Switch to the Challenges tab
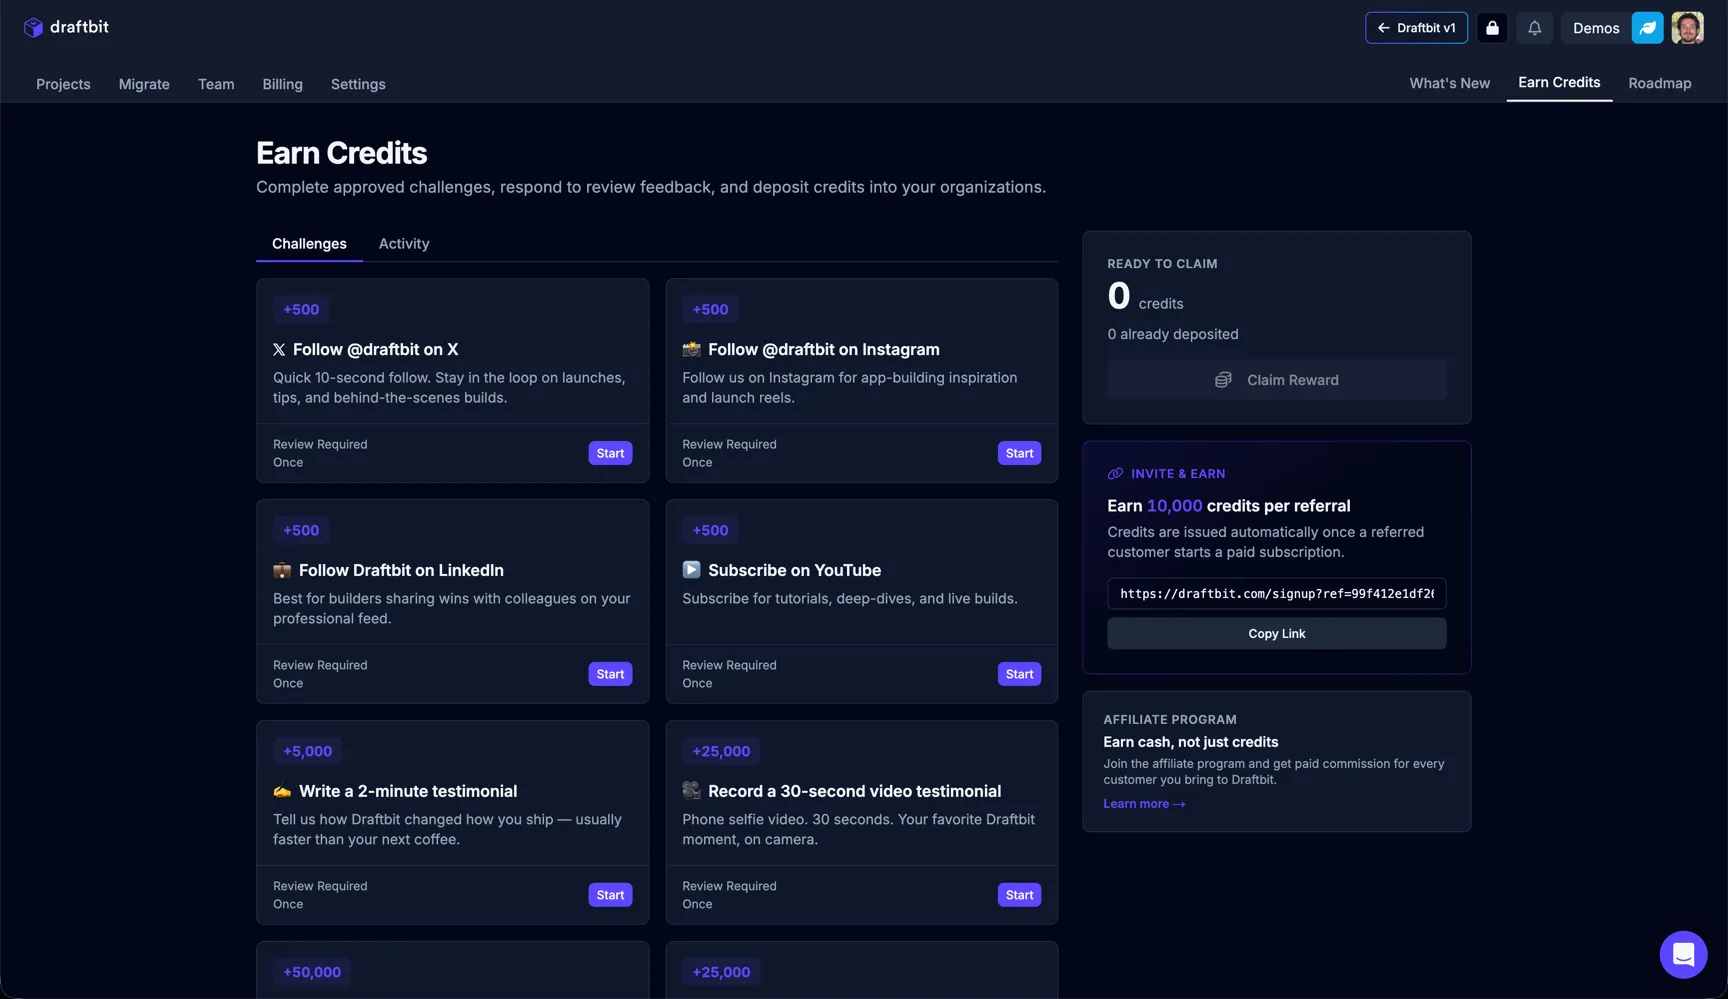Viewport: 1728px width, 999px height. click(309, 244)
